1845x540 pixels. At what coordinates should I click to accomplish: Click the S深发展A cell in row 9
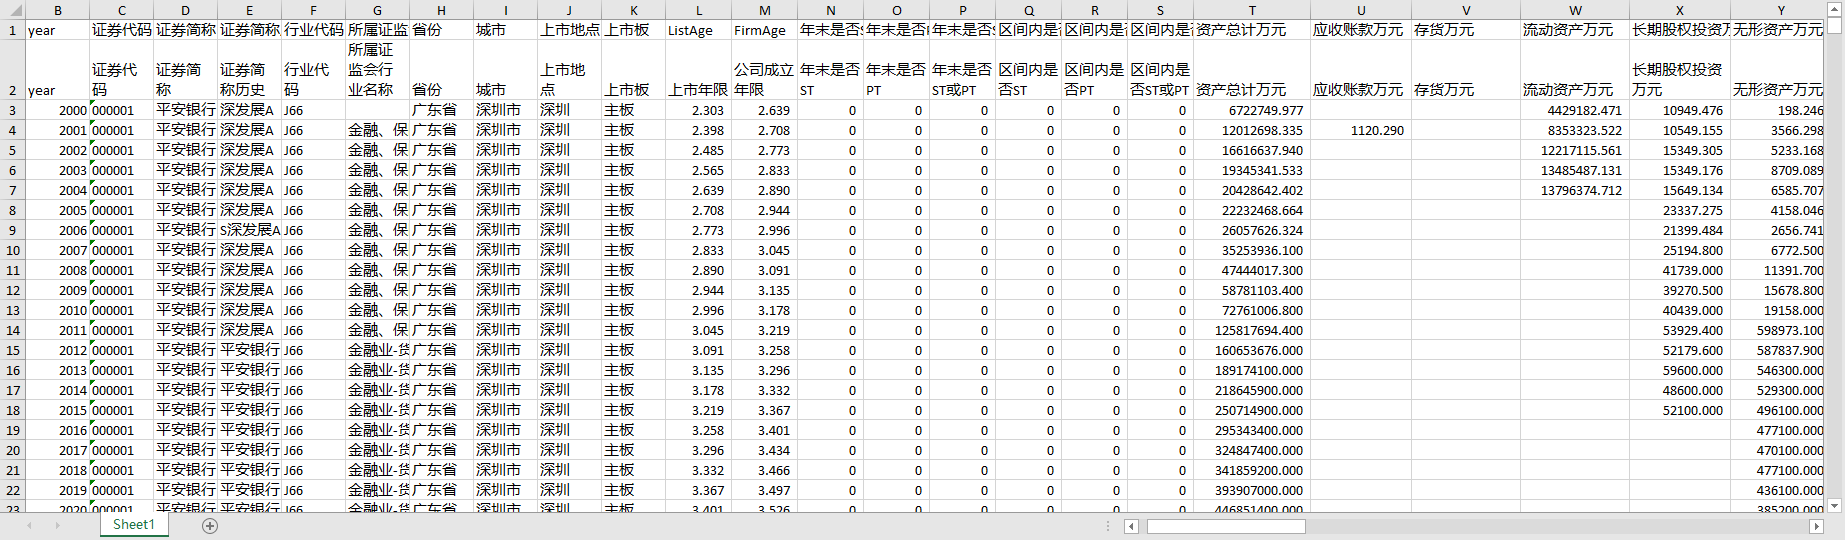click(249, 230)
